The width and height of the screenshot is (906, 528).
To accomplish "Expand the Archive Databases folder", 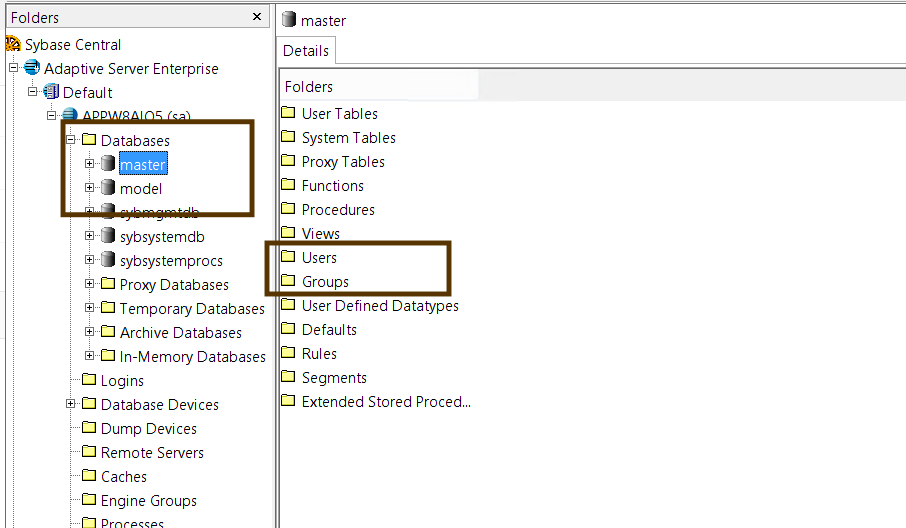I will pyautogui.click(x=90, y=331).
